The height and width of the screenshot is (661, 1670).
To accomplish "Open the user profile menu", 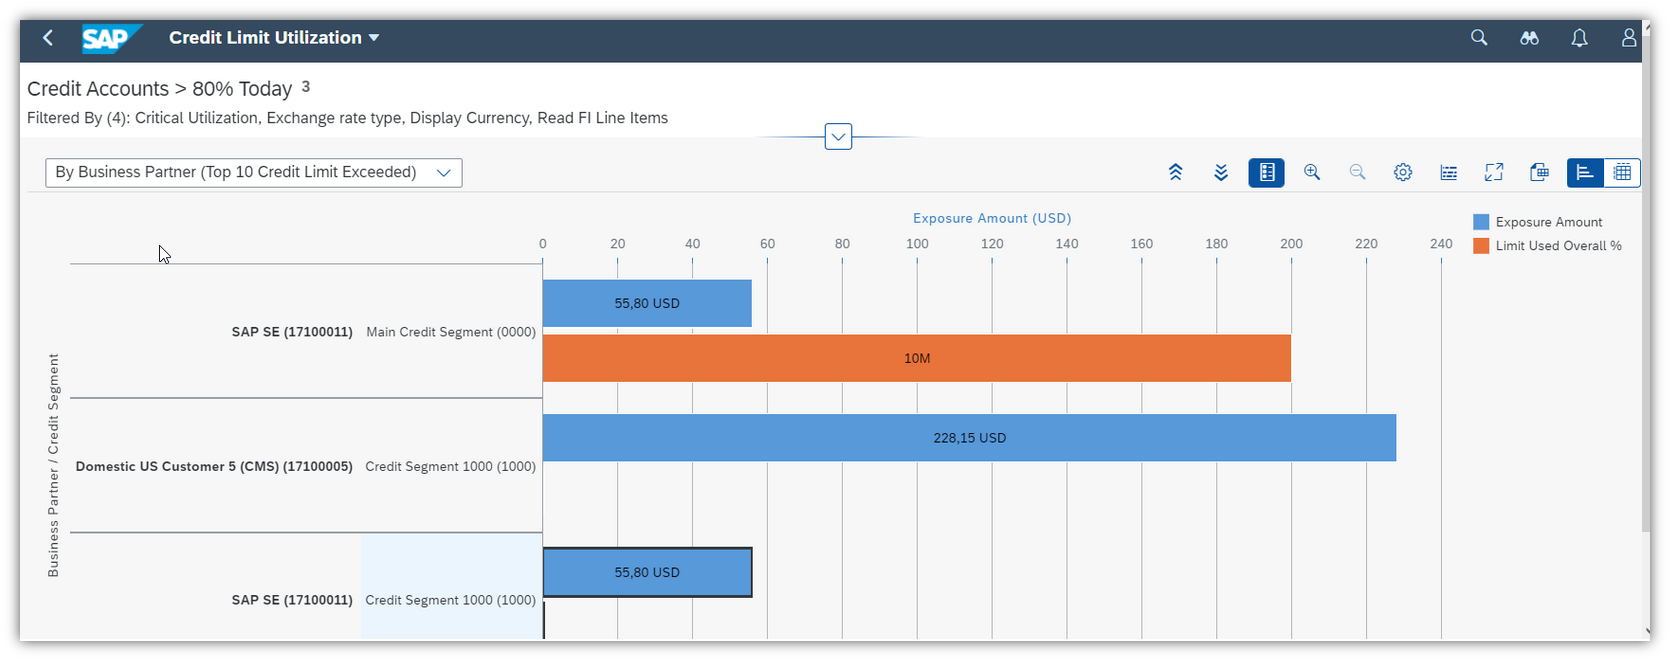I will 1629,38.
